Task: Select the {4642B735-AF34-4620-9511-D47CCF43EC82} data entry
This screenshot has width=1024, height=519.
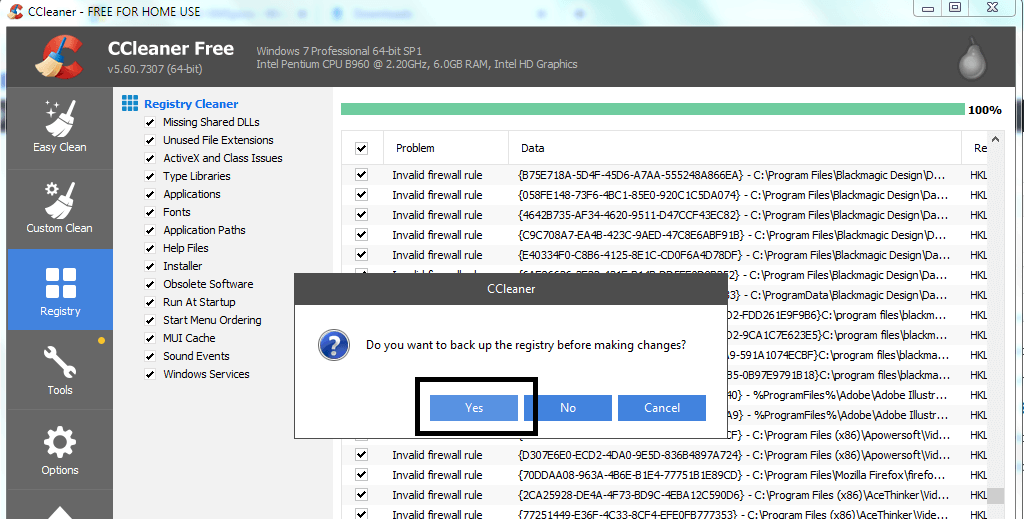Action: 733,215
